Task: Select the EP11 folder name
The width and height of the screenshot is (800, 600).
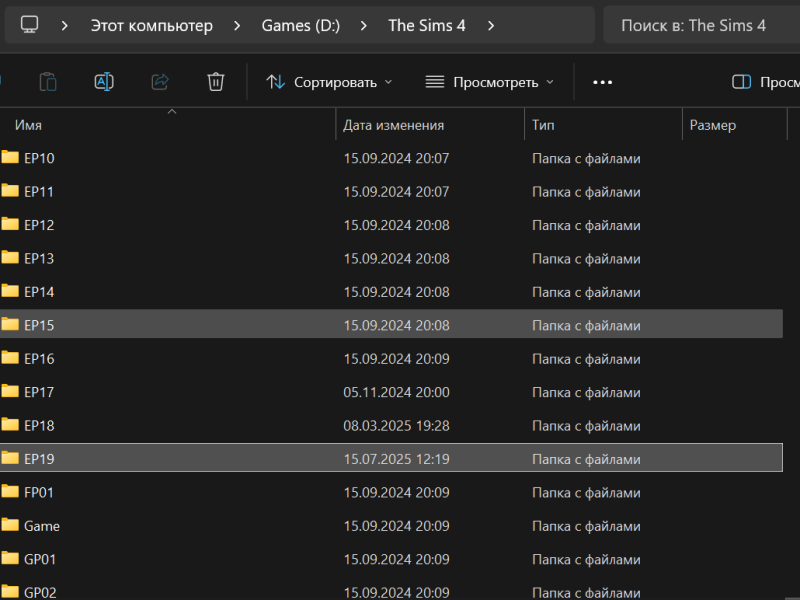Action: pyautogui.click(x=39, y=192)
